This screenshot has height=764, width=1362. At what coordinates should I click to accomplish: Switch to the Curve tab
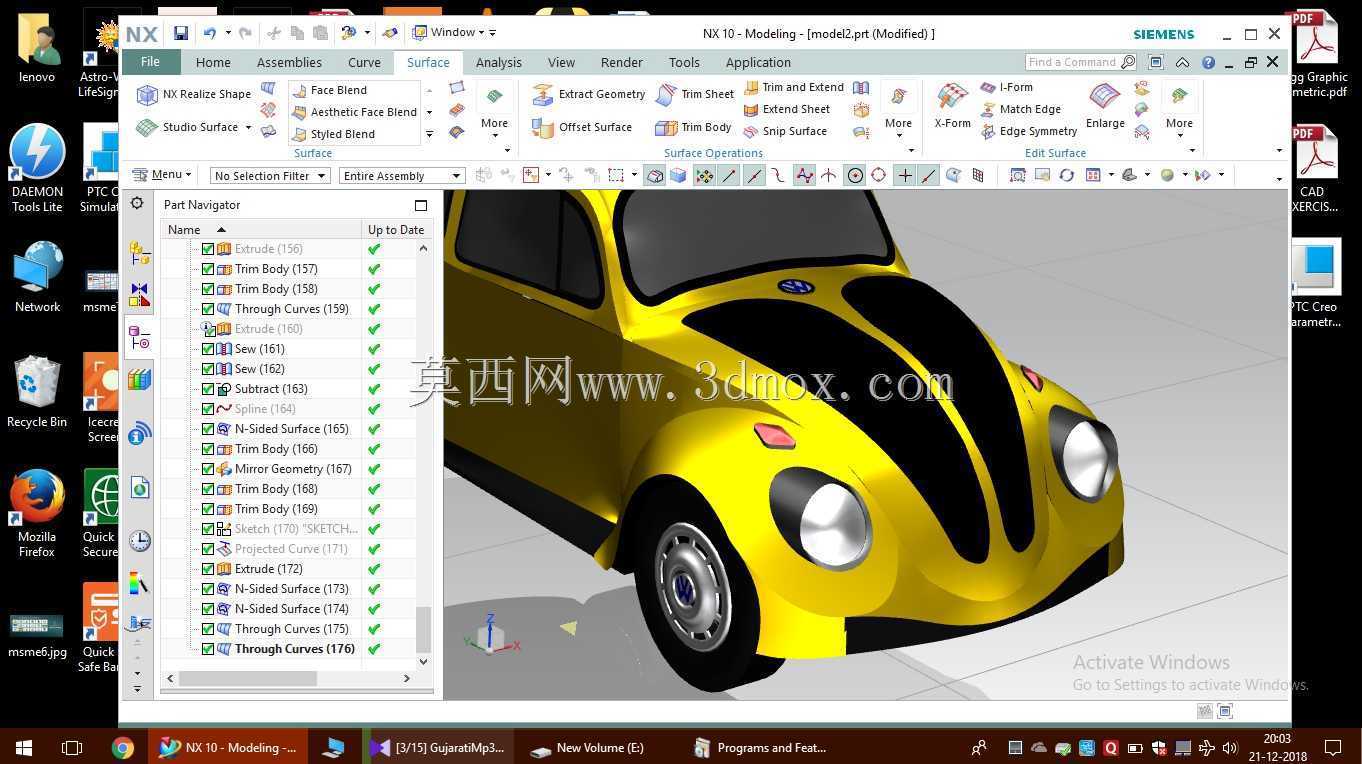[x=364, y=62]
